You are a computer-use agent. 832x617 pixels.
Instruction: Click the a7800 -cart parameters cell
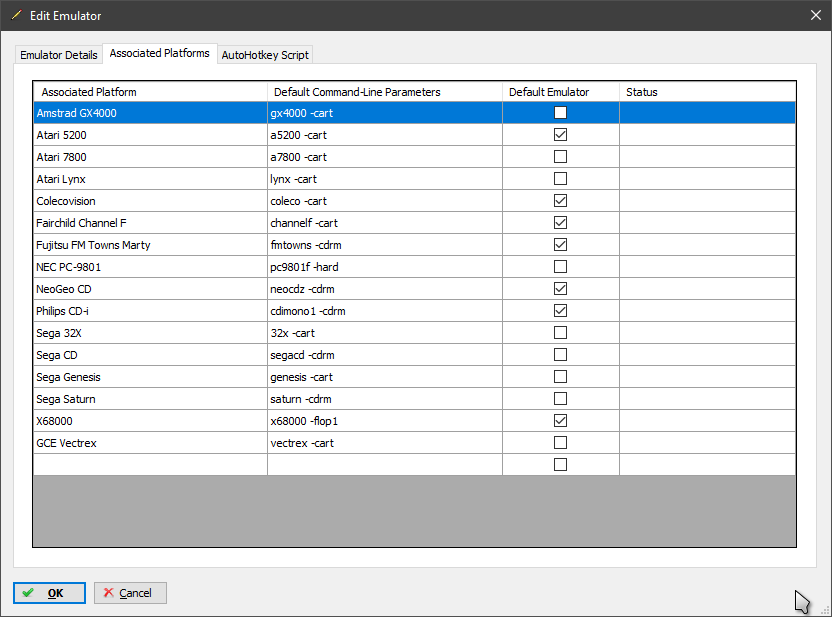pos(385,157)
